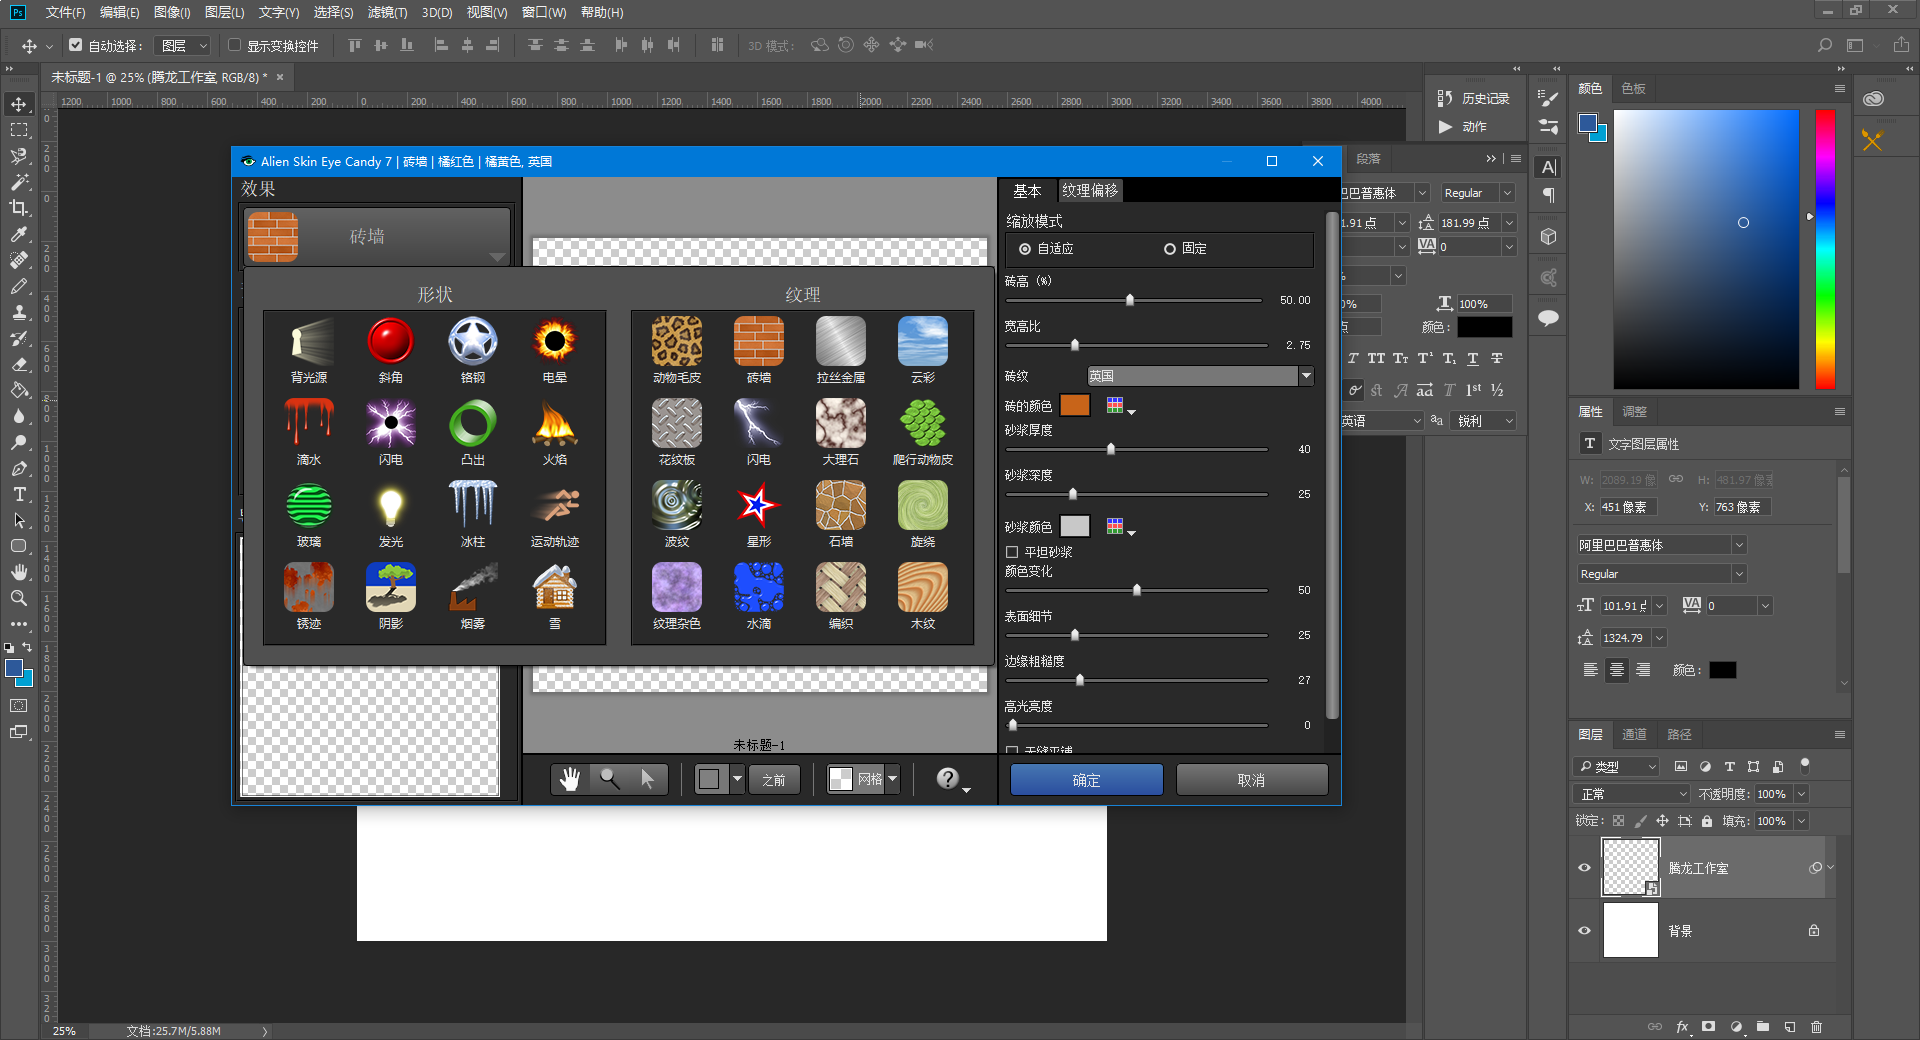Hide the 腾龙工作室 layer visibility eye

tap(1584, 868)
